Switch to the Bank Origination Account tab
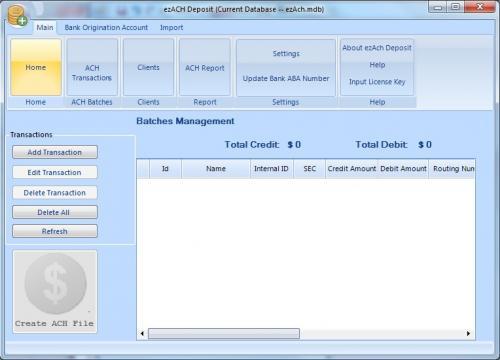The image size is (500, 360). [106, 27]
